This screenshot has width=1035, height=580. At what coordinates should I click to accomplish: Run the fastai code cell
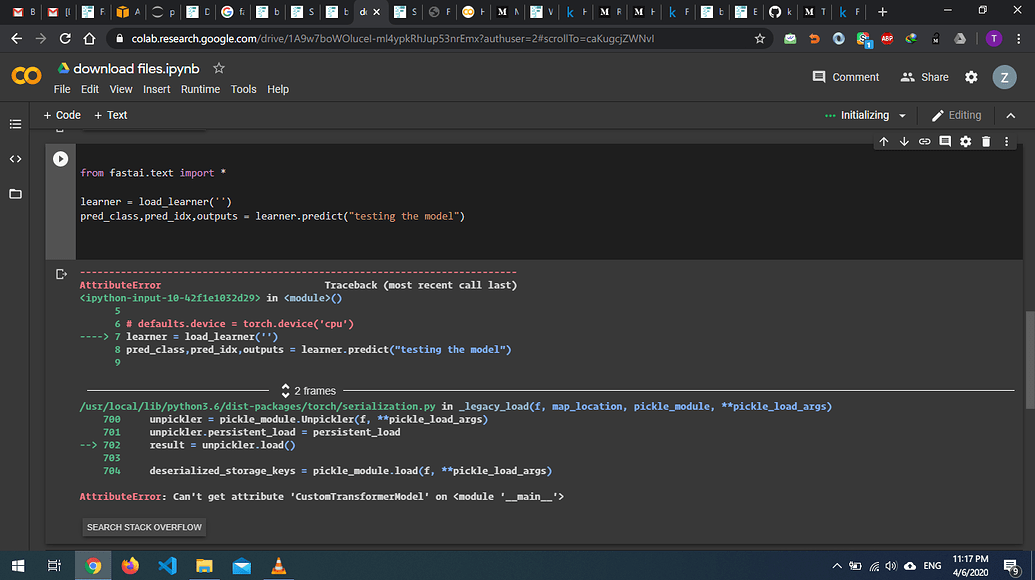point(60,157)
